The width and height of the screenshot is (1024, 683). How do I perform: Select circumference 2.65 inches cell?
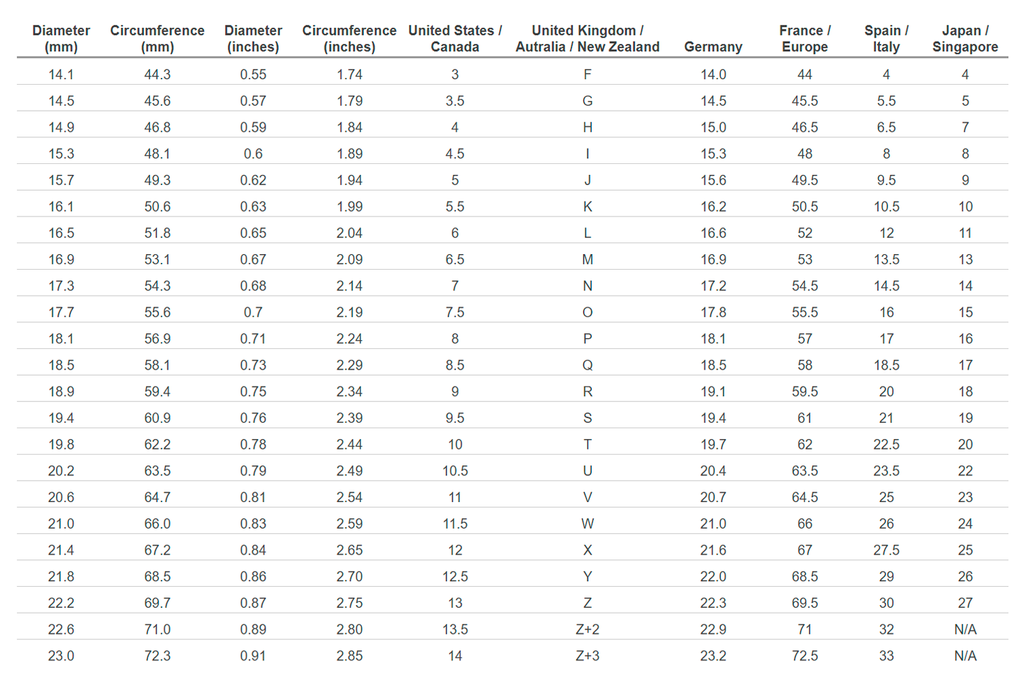pos(349,550)
